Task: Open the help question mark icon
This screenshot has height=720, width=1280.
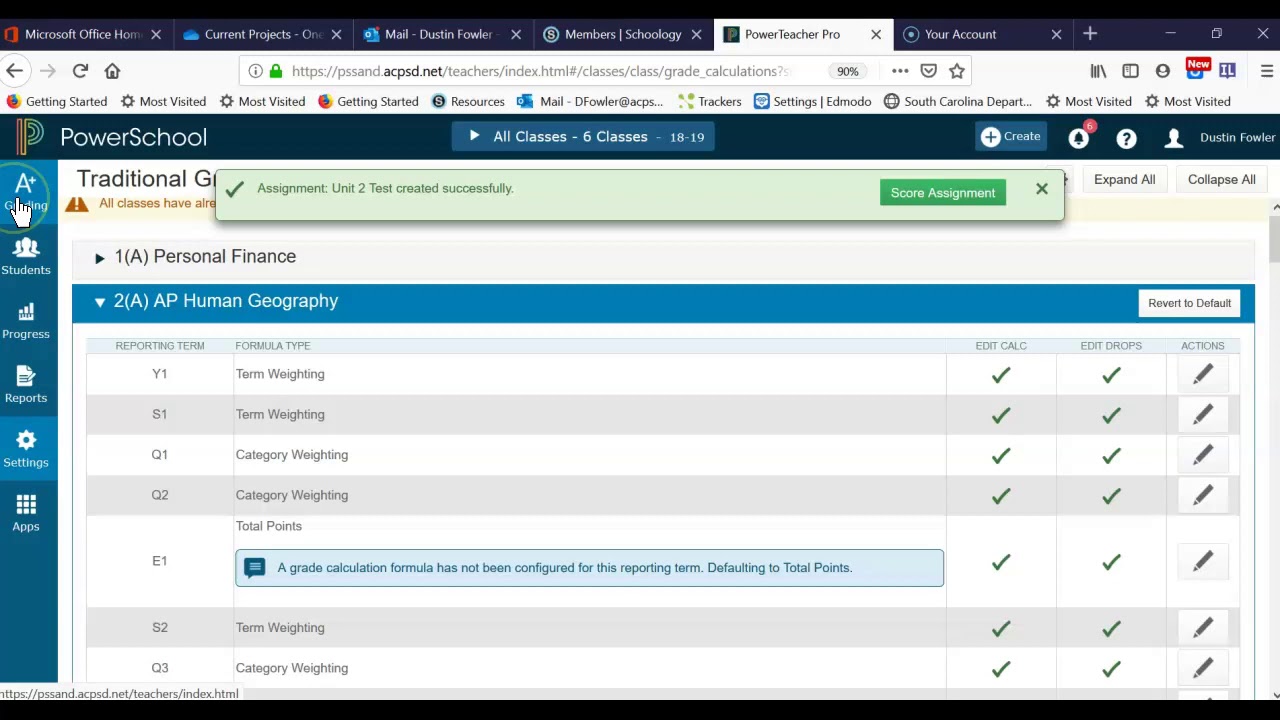Action: 1126,138
